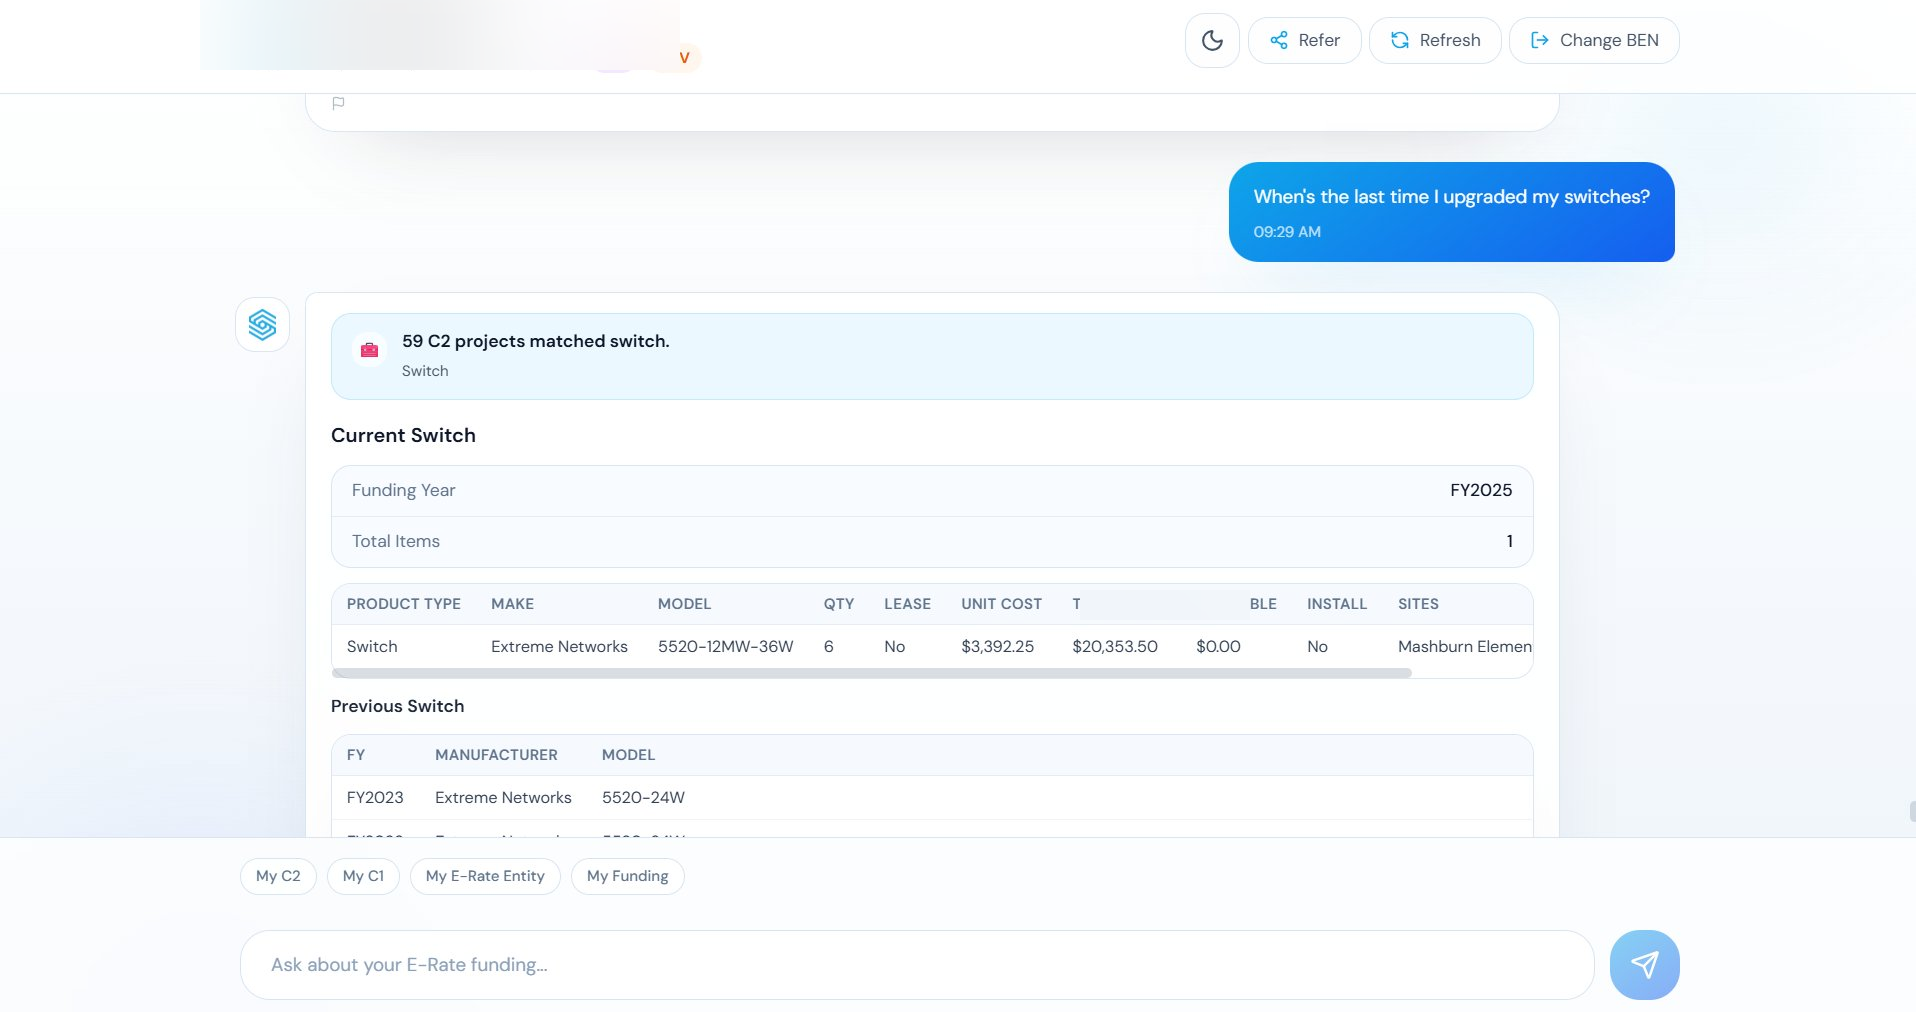Click the Refresh button
Viewport: 1916px width, 1012px height.
[x=1434, y=40]
